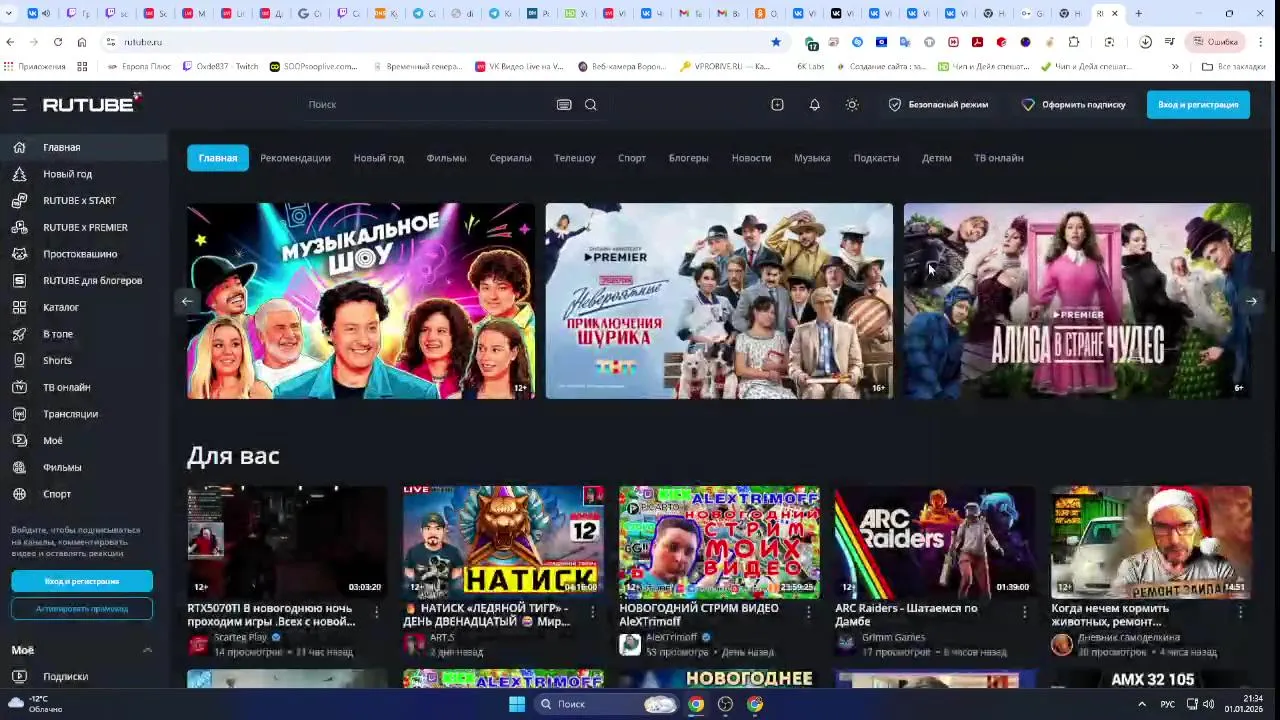The height and width of the screenshot is (720, 1280).
Task: Open В топе sidebar item
Action: (x=84, y=334)
